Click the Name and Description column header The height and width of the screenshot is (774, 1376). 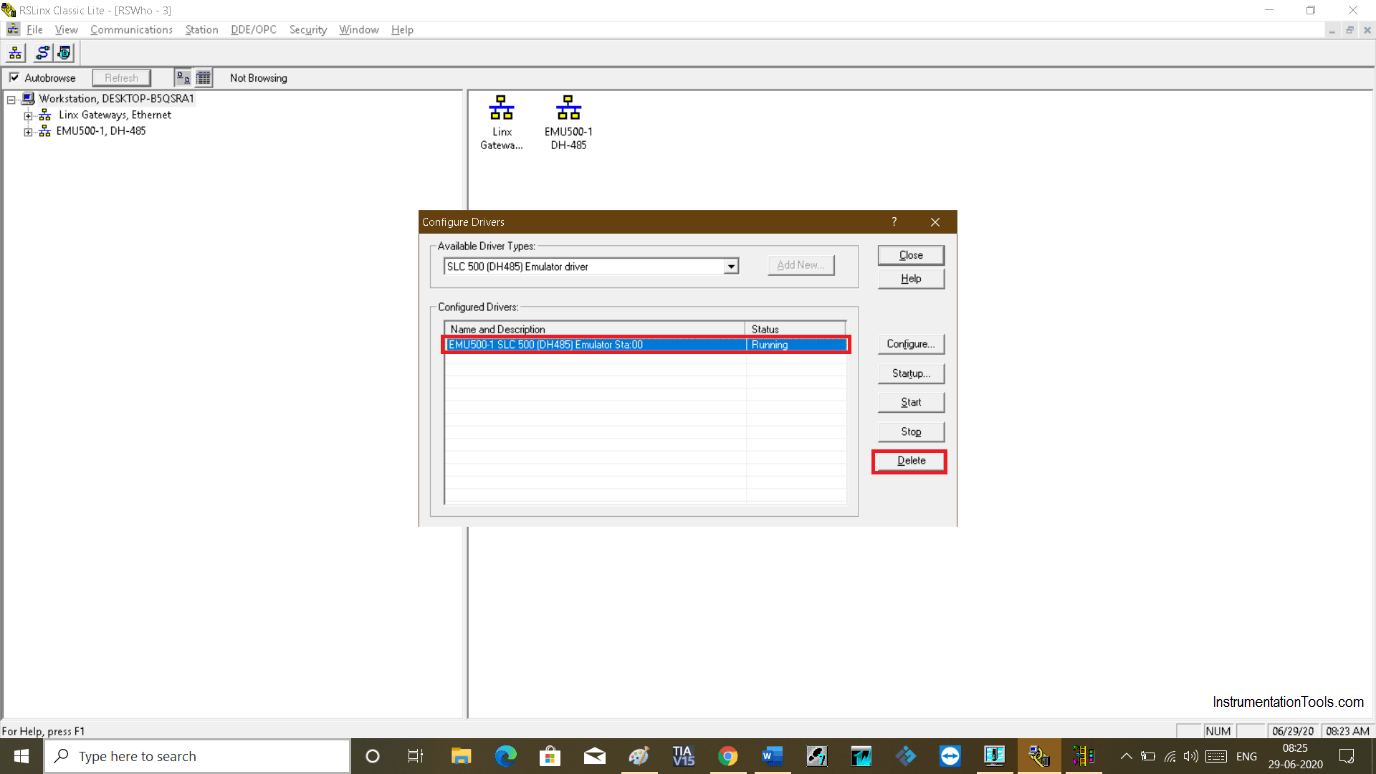point(595,329)
